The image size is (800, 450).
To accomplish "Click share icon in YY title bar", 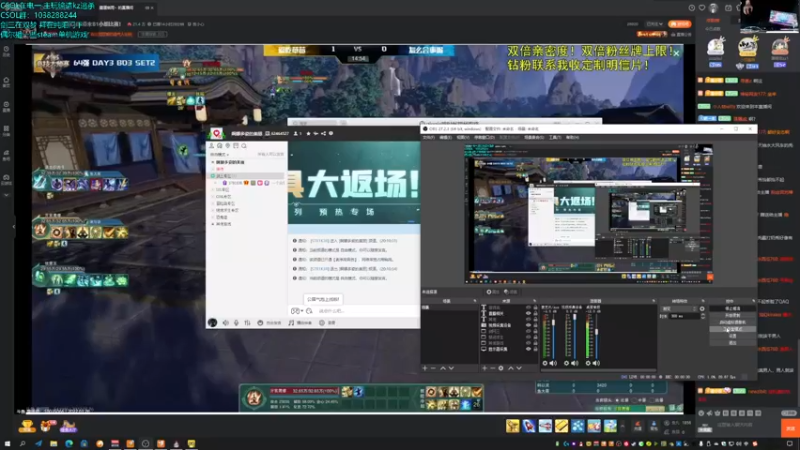I will pyautogui.click(x=323, y=134).
